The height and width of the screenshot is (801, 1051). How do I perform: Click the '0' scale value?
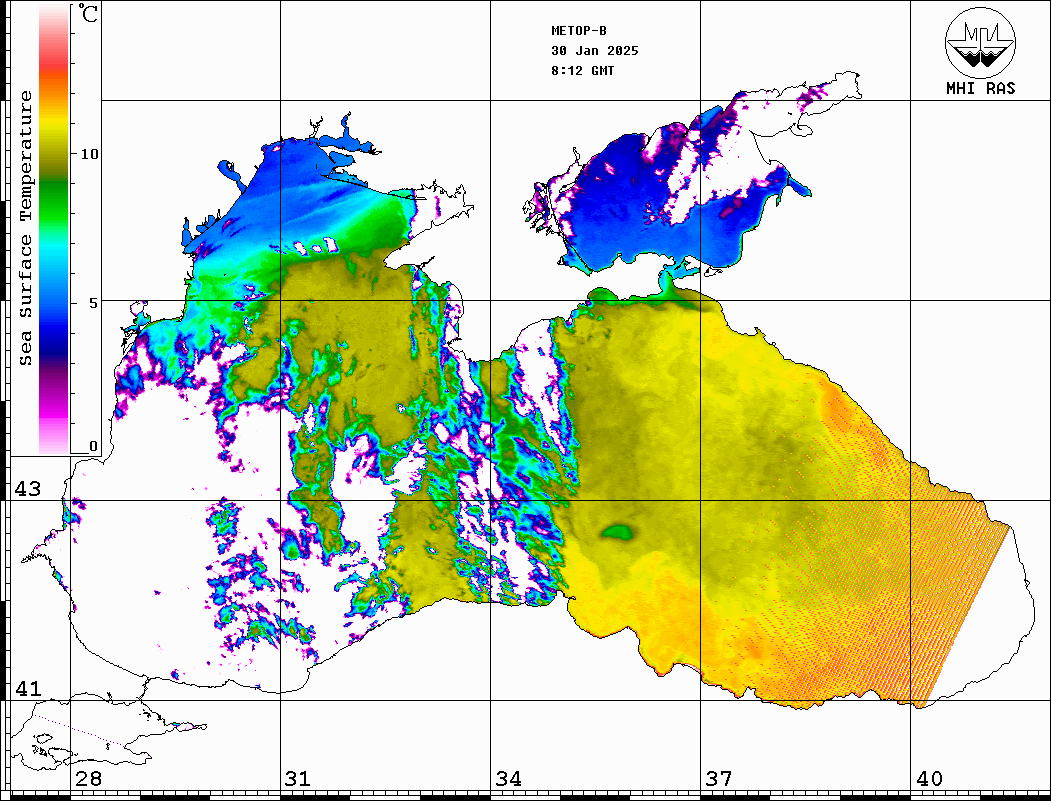93,446
